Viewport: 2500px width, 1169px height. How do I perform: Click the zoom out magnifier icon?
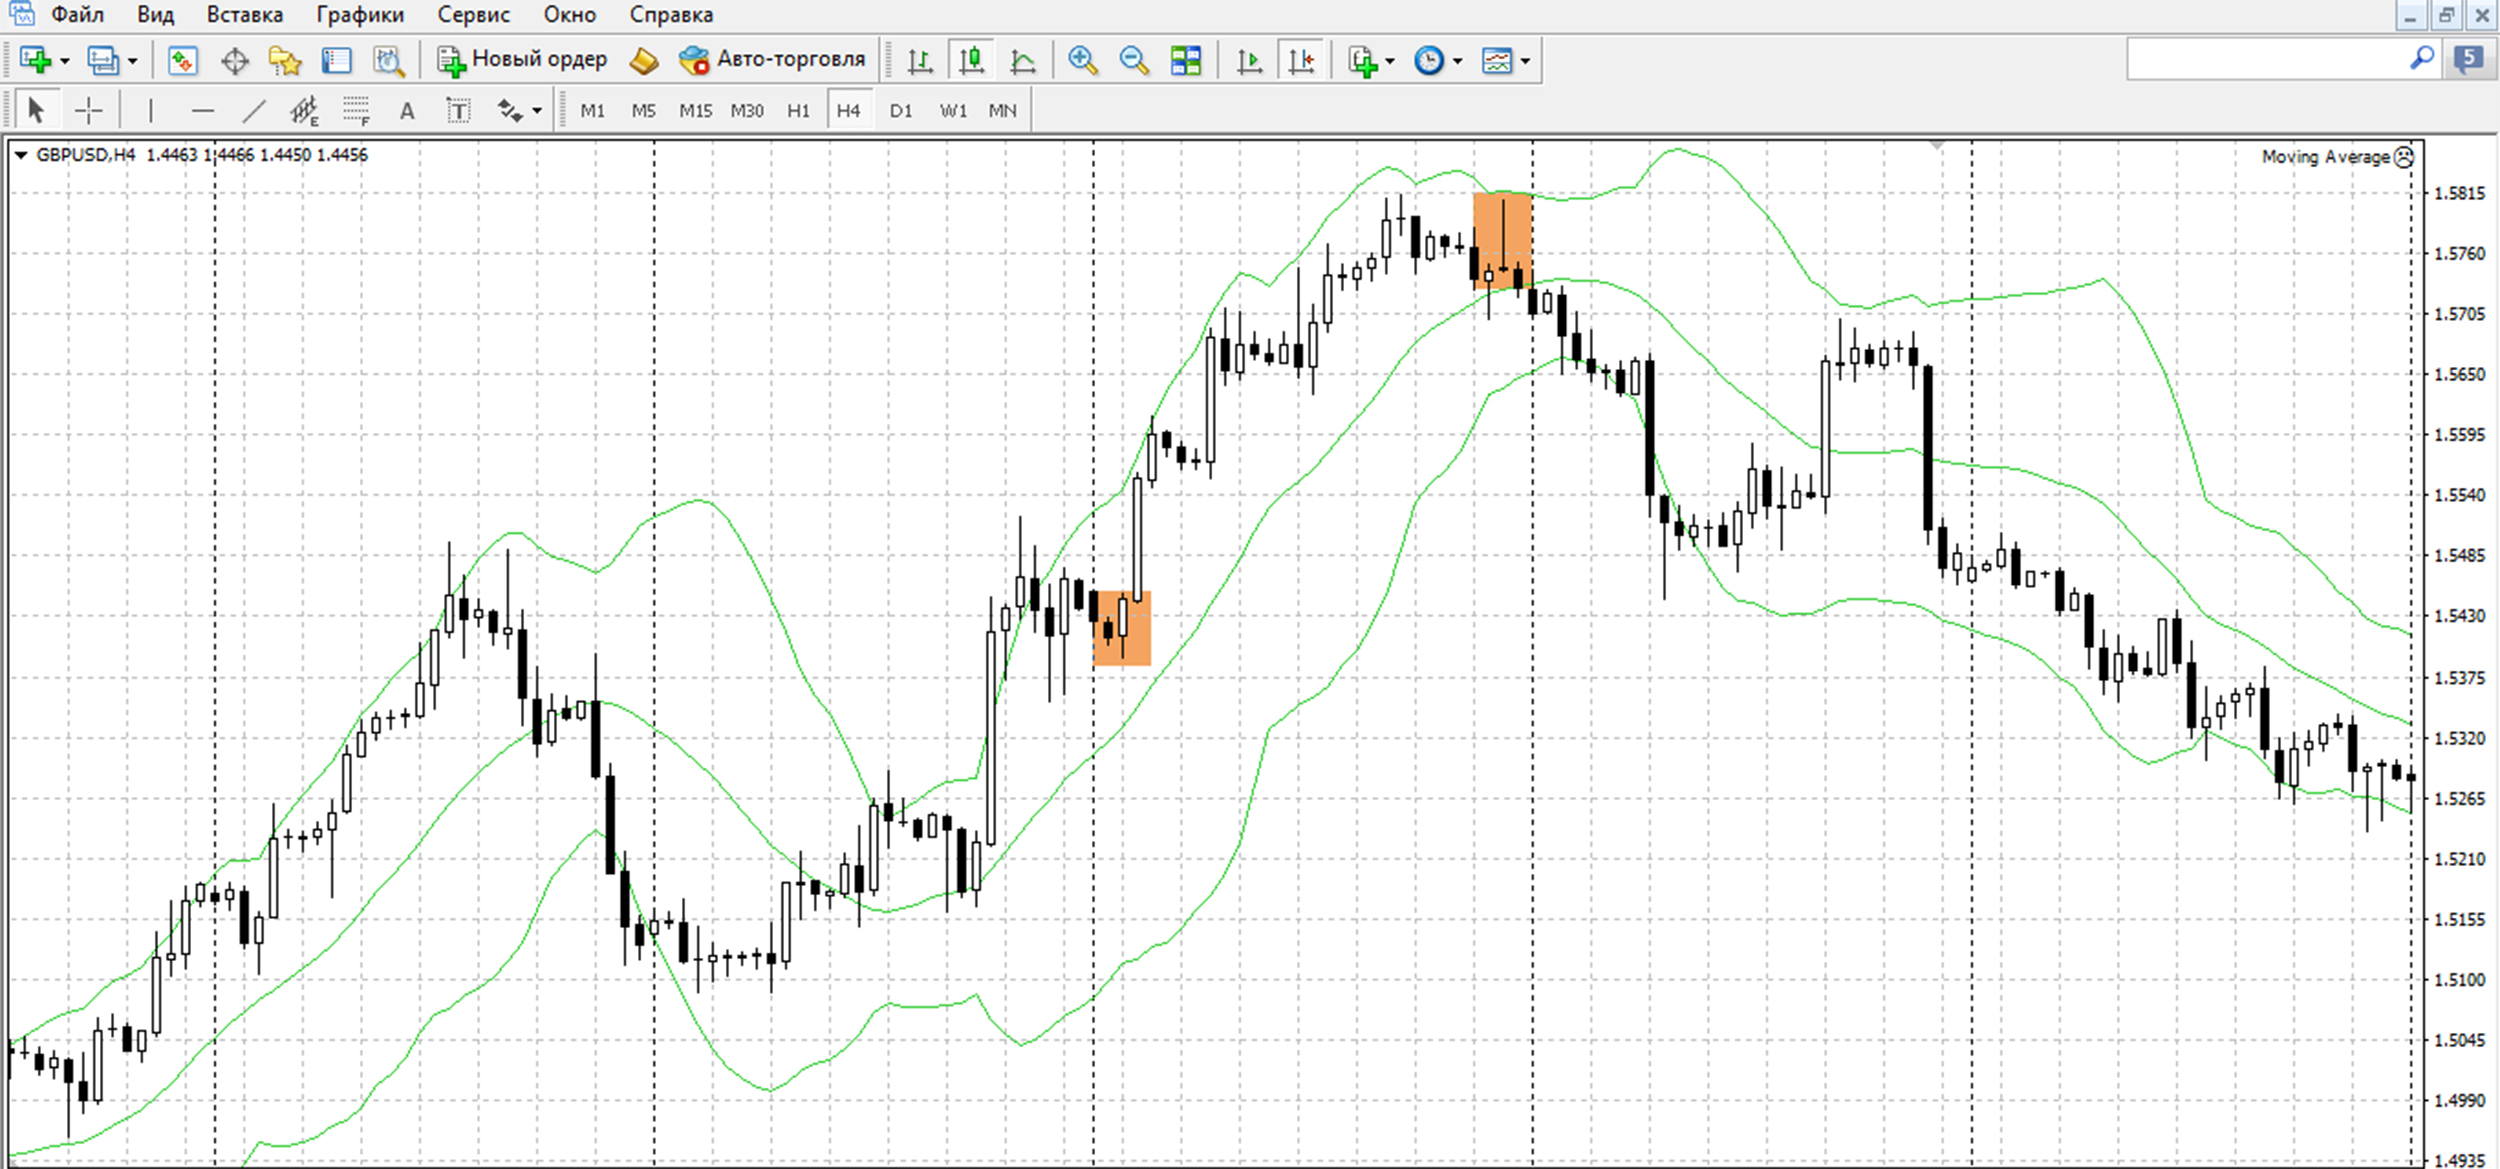click(x=1134, y=61)
